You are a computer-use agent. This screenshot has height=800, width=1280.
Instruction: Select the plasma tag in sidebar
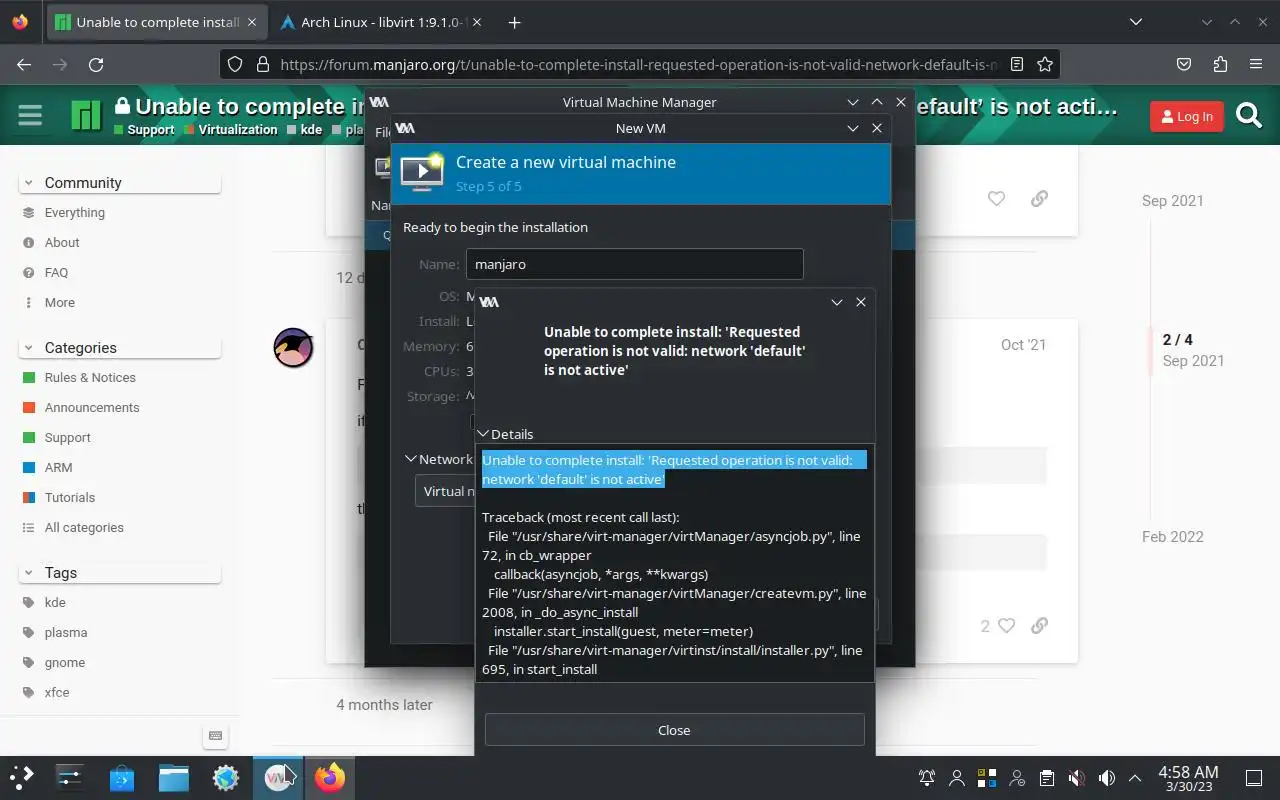[66, 632]
